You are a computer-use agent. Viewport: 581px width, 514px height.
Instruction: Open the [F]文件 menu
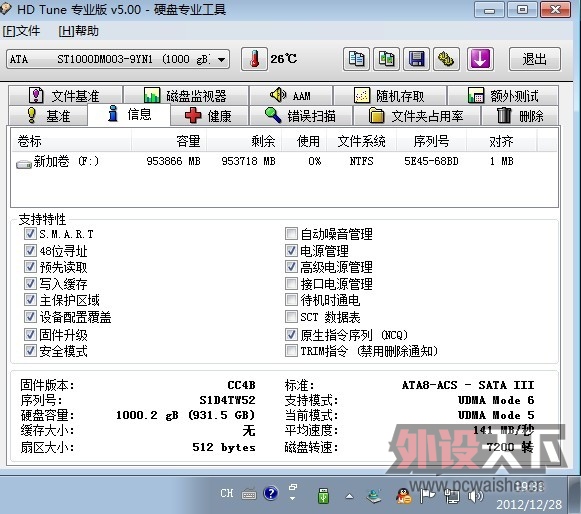pyautogui.click(x=21, y=31)
